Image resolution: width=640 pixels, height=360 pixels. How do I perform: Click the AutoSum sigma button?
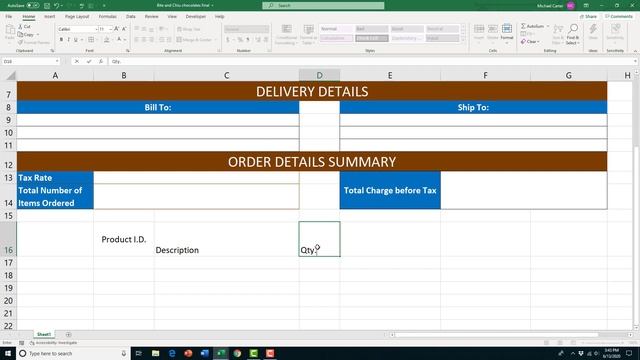pyautogui.click(x=533, y=26)
